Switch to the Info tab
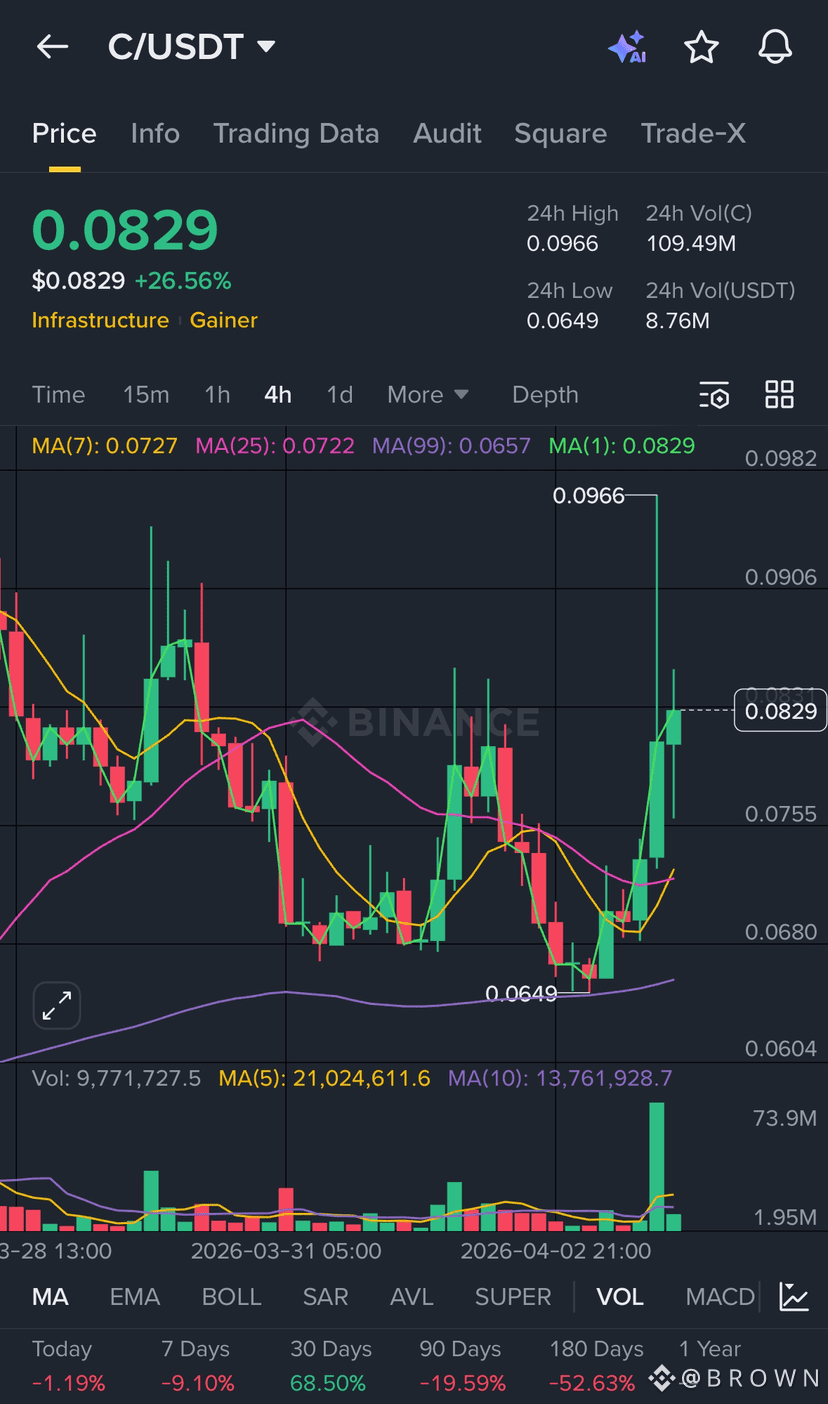The height and width of the screenshot is (1404, 828). (155, 134)
